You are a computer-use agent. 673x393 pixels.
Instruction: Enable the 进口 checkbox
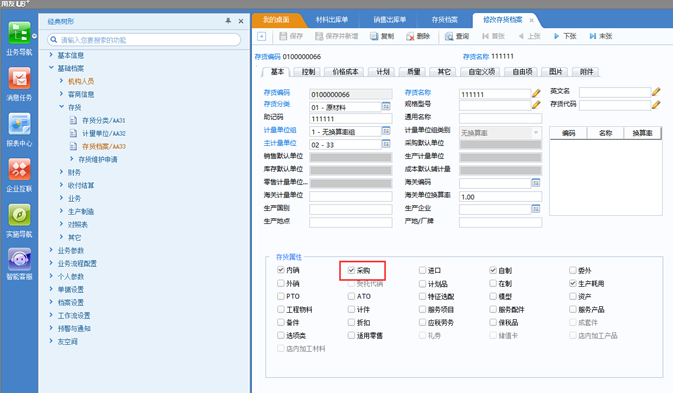422,270
